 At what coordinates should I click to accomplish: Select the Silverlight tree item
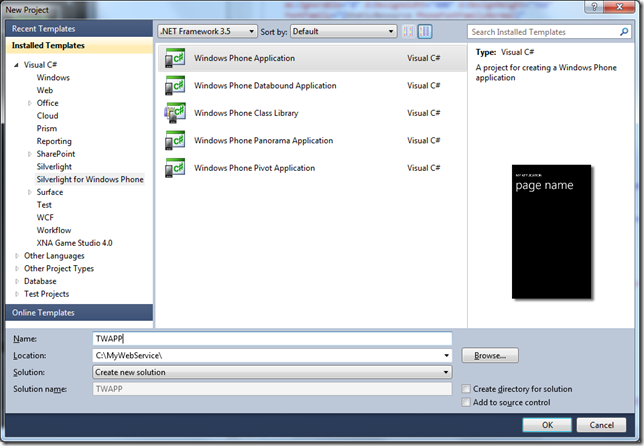[x=54, y=167]
